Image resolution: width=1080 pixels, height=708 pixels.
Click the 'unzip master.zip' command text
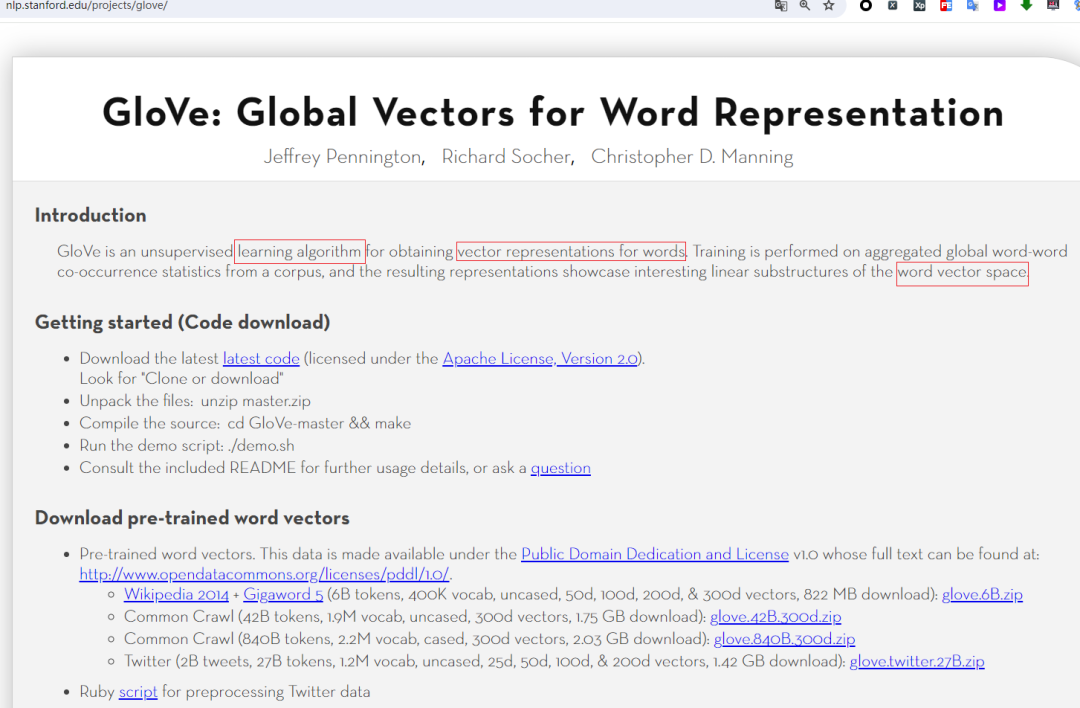click(x=256, y=401)
